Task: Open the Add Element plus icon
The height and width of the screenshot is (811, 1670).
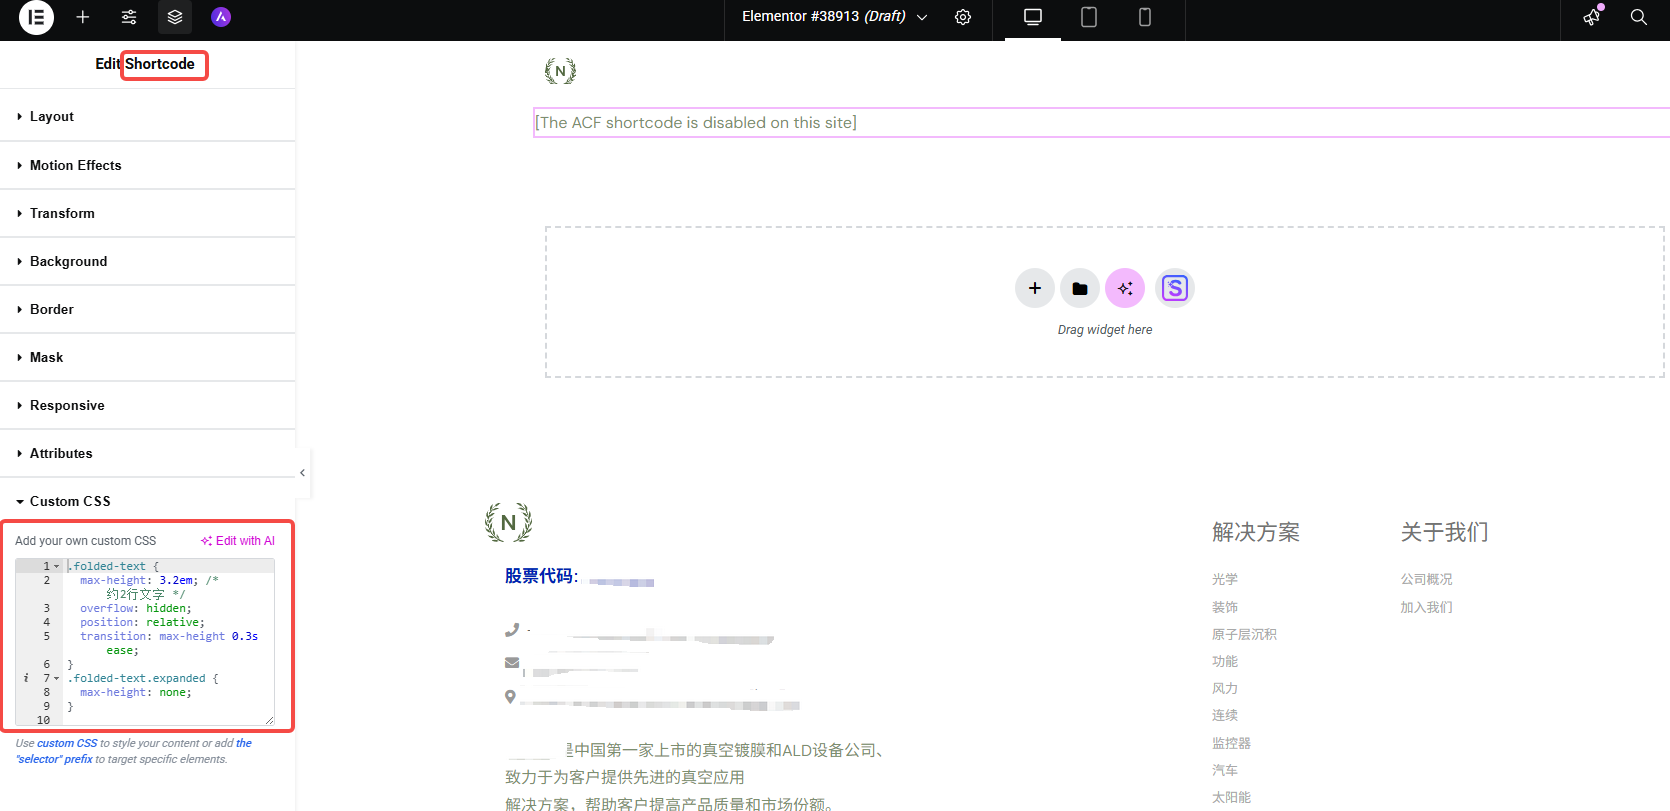Action: [83, 17]
